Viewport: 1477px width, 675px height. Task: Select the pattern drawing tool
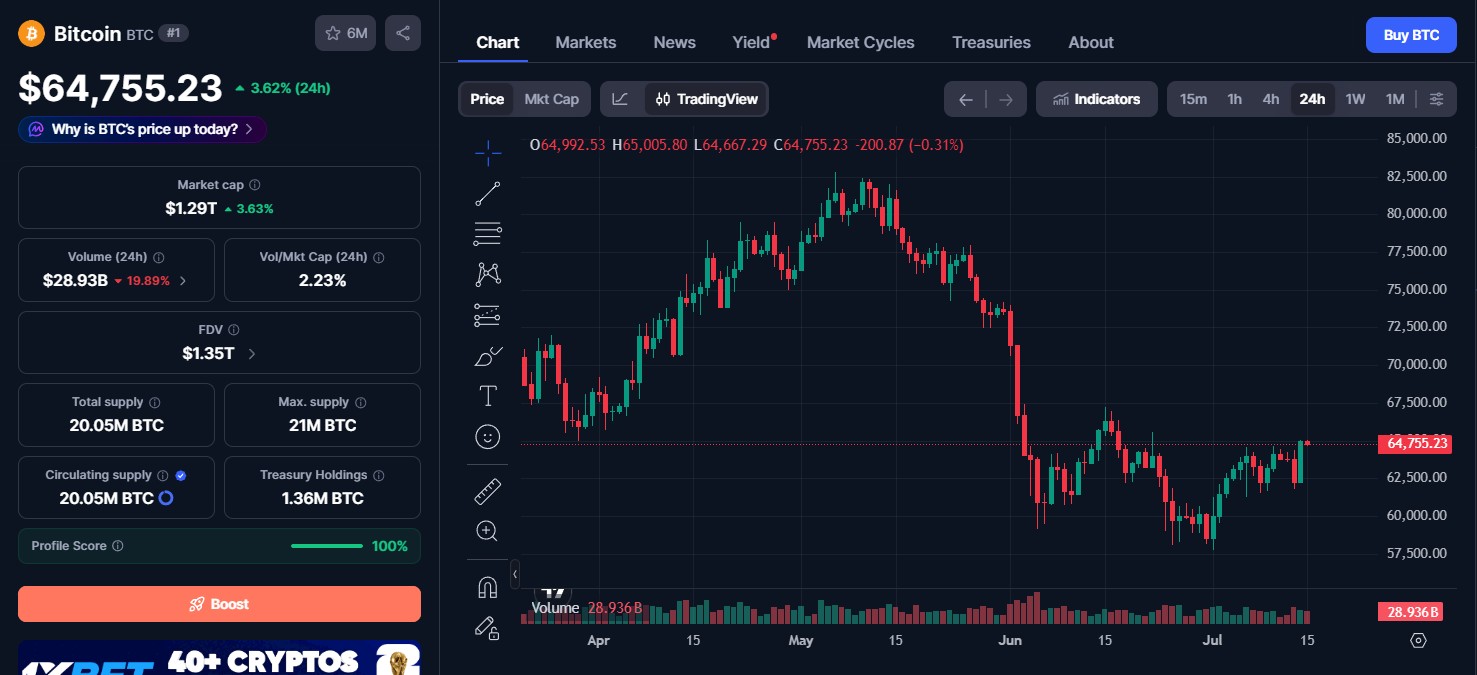(488, 274)
